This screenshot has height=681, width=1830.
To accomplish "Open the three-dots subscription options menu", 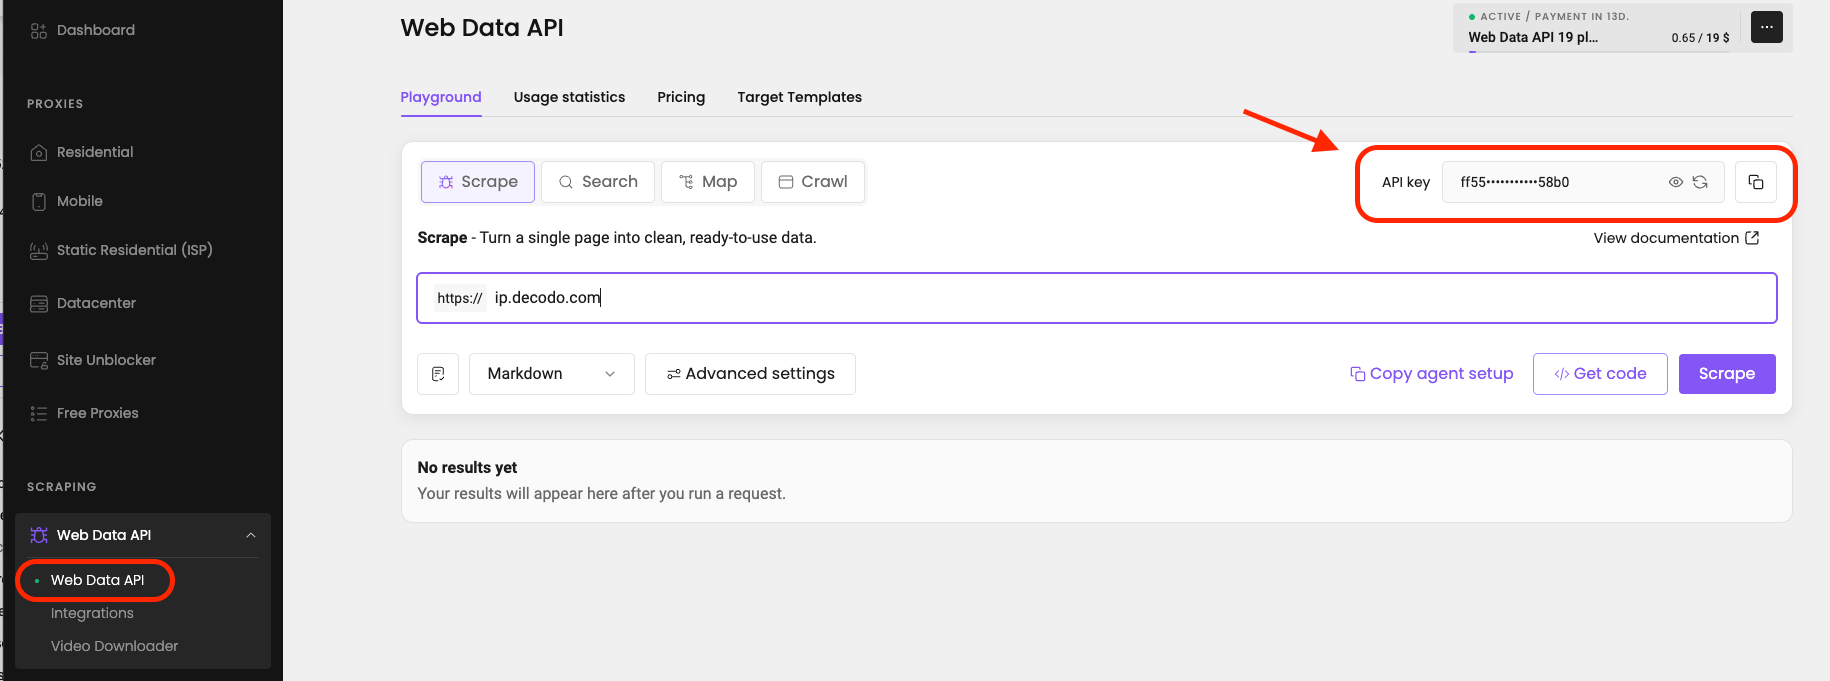I will [1767, 27].
